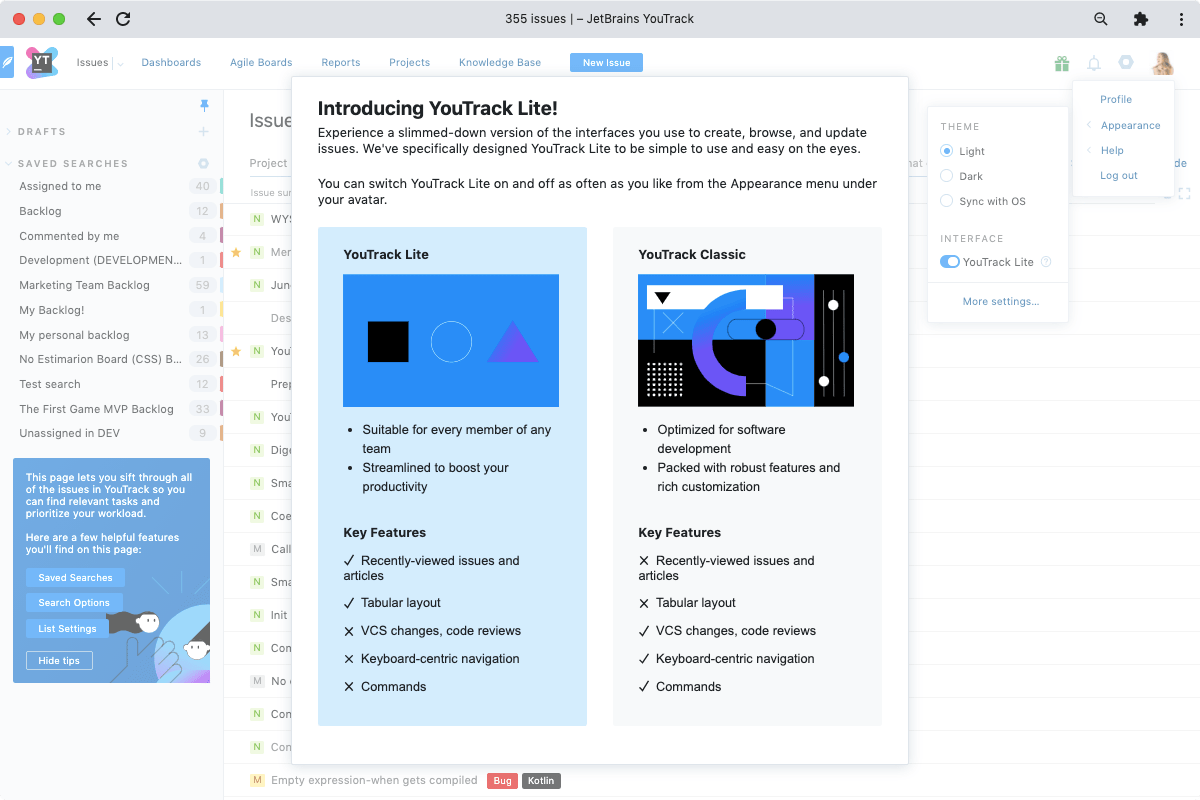
Task: Open Profile from the avatar menu
Action: coord(1116,99)
